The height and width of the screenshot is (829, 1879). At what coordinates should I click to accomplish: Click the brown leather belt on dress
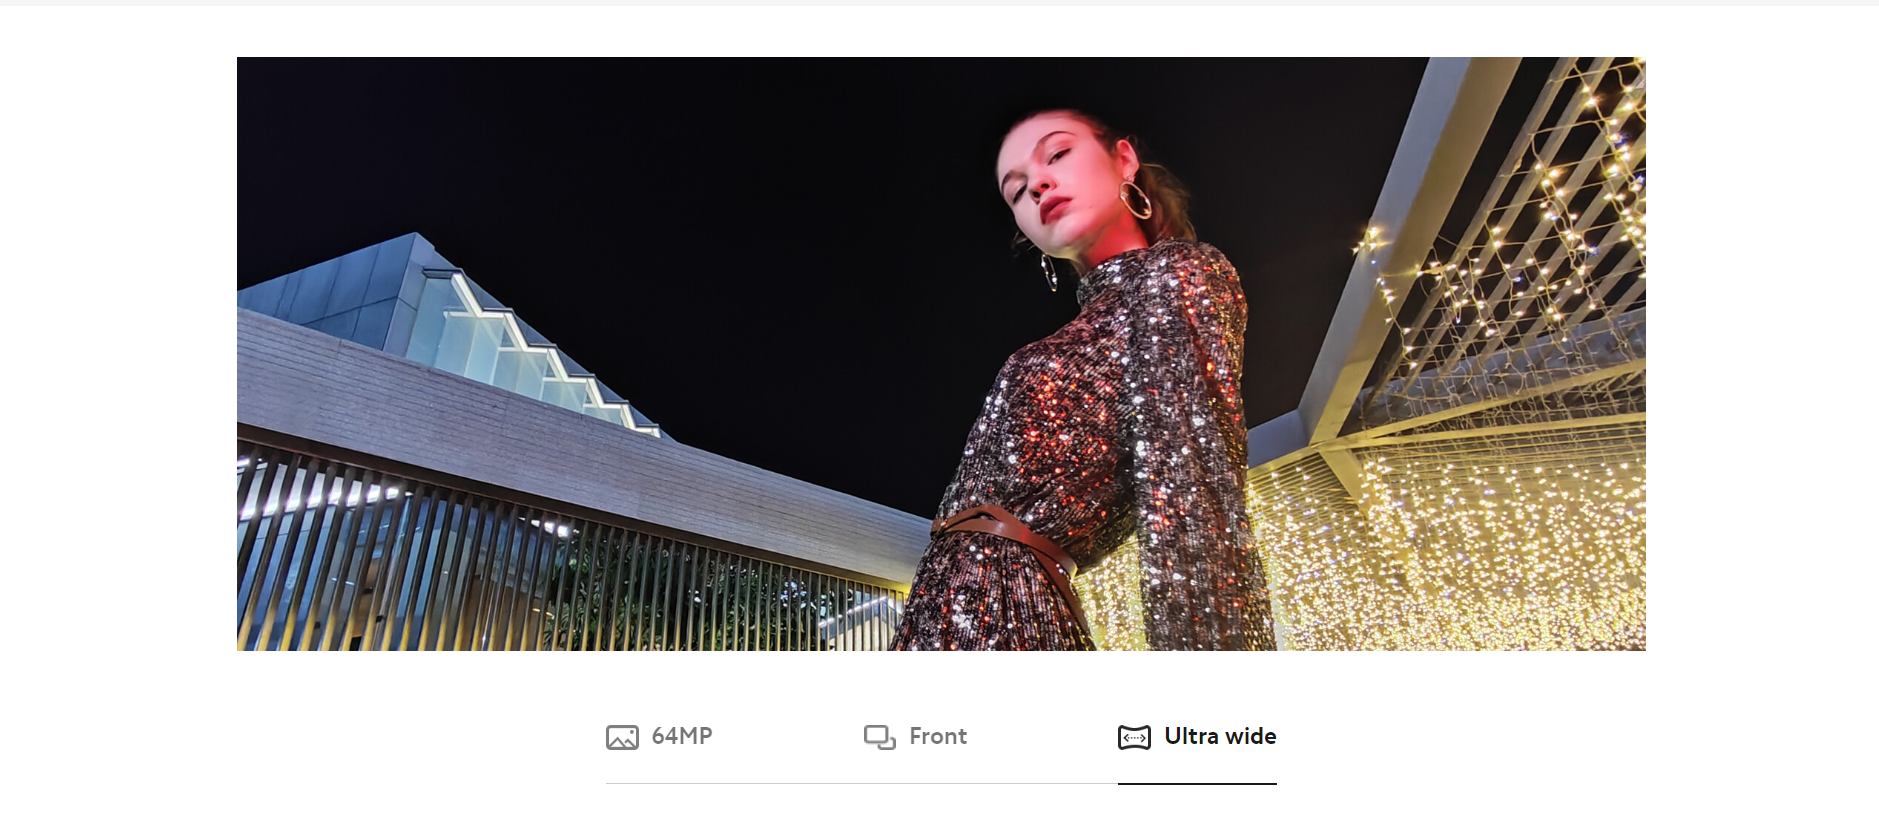click(1010, 545)
